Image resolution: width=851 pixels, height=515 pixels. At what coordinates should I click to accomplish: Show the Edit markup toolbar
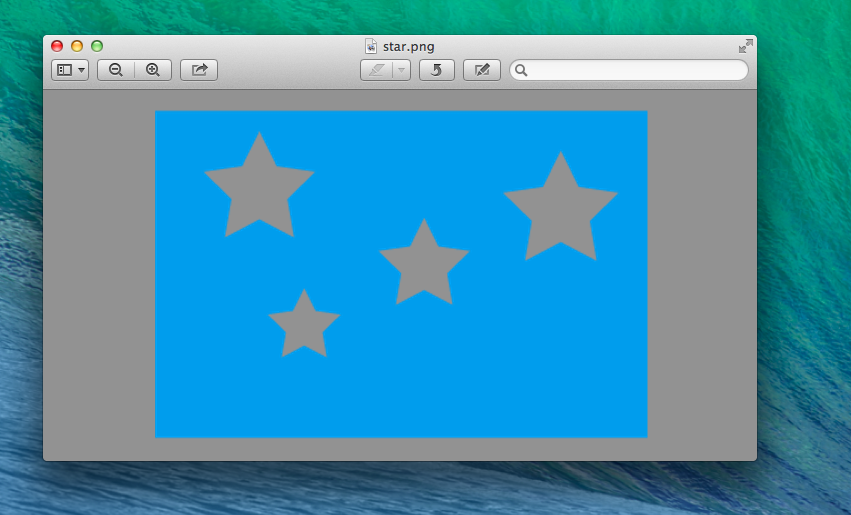482,70
